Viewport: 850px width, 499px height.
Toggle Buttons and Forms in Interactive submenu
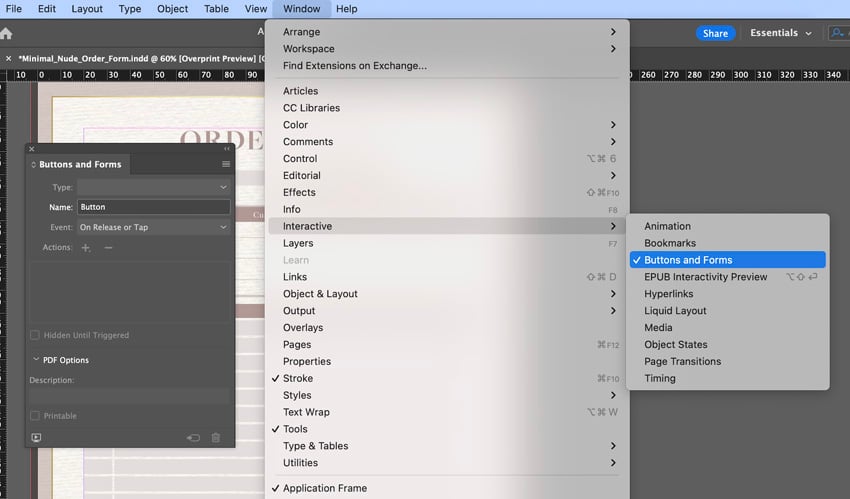727,260
